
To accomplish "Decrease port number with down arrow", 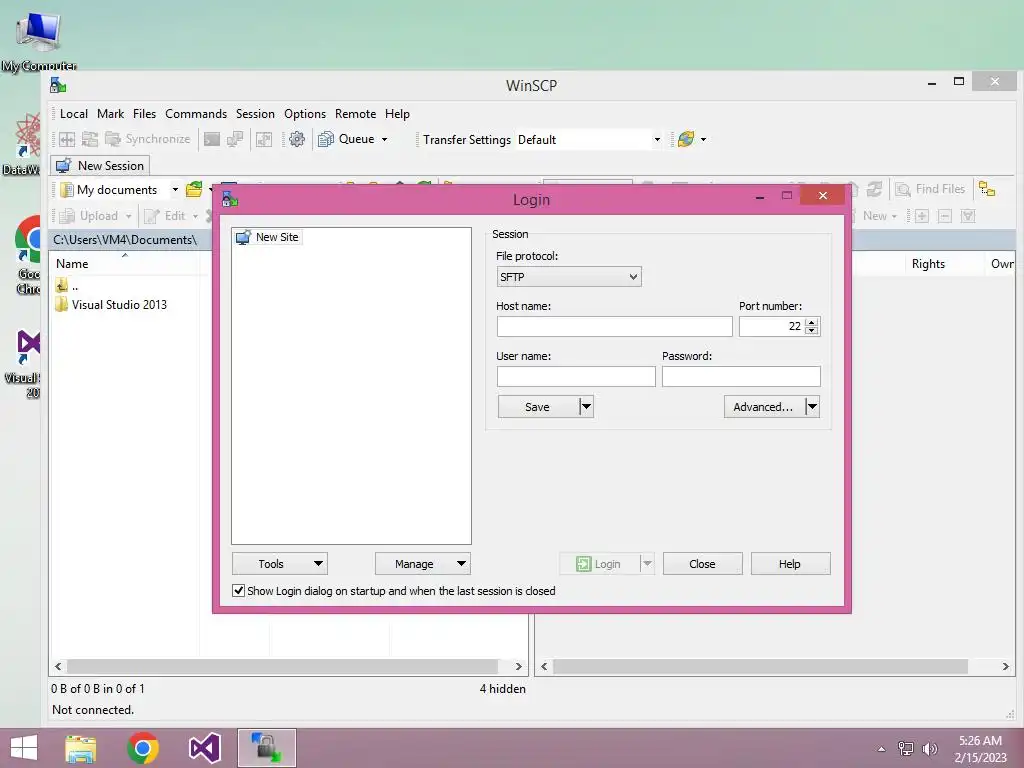I will [812, 331].
